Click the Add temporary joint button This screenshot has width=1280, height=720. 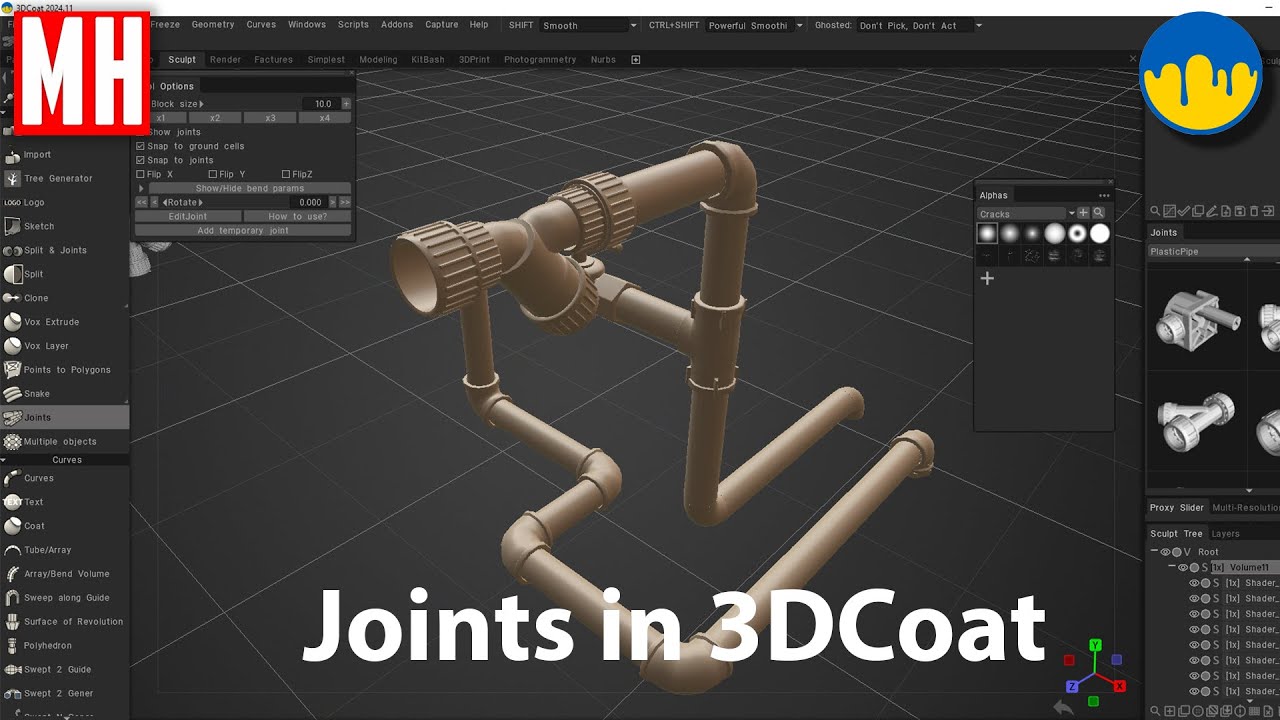point(243,230)
